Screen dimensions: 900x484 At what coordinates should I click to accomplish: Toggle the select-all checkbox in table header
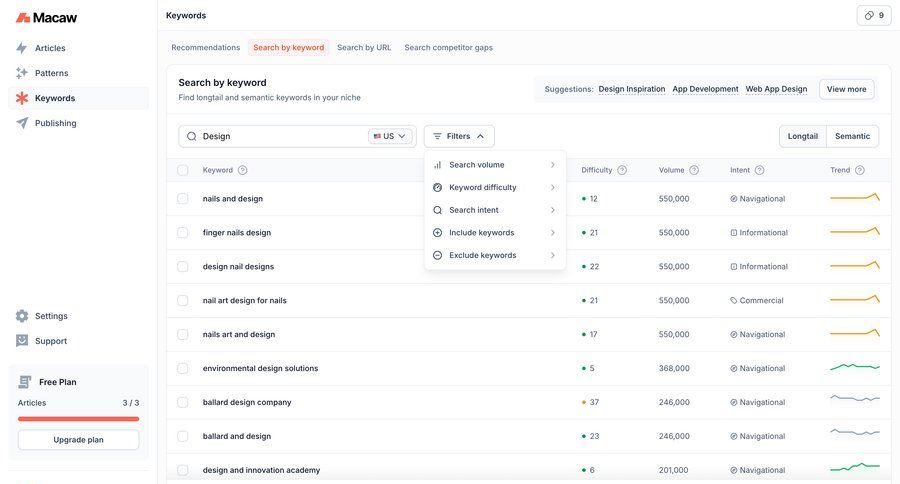[183, 170]
